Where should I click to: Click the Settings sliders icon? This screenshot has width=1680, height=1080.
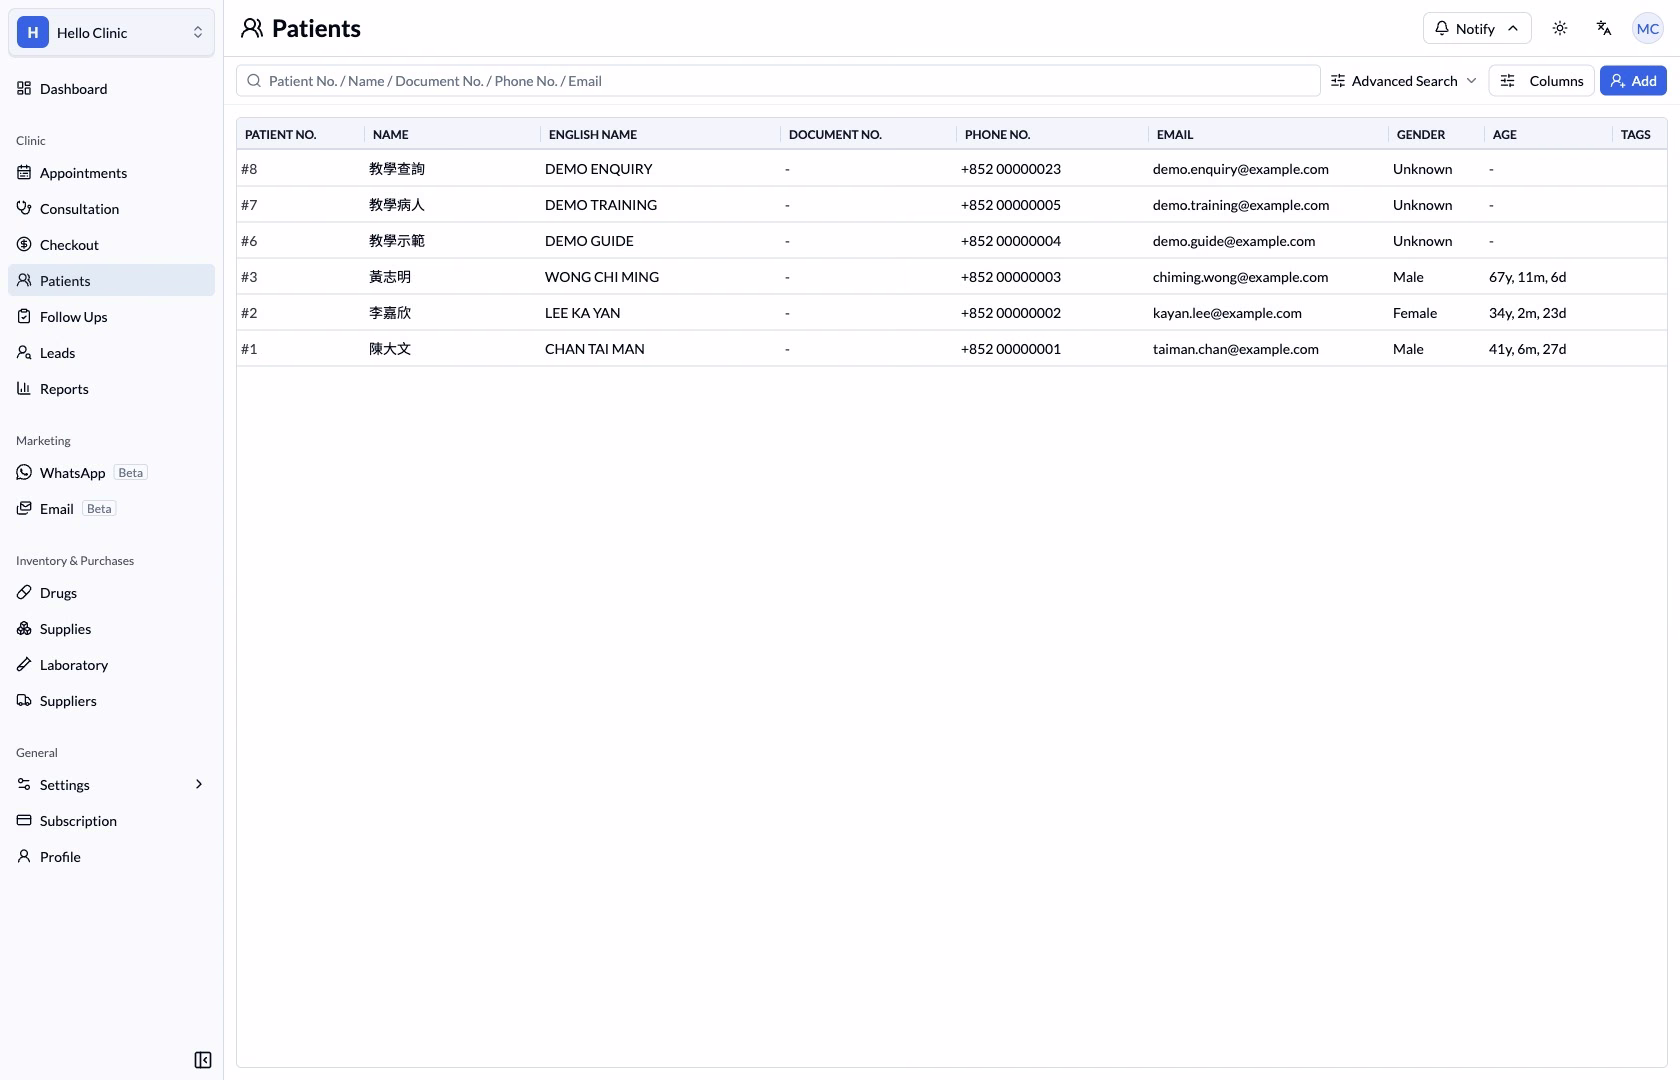click(x=24, y=784)
